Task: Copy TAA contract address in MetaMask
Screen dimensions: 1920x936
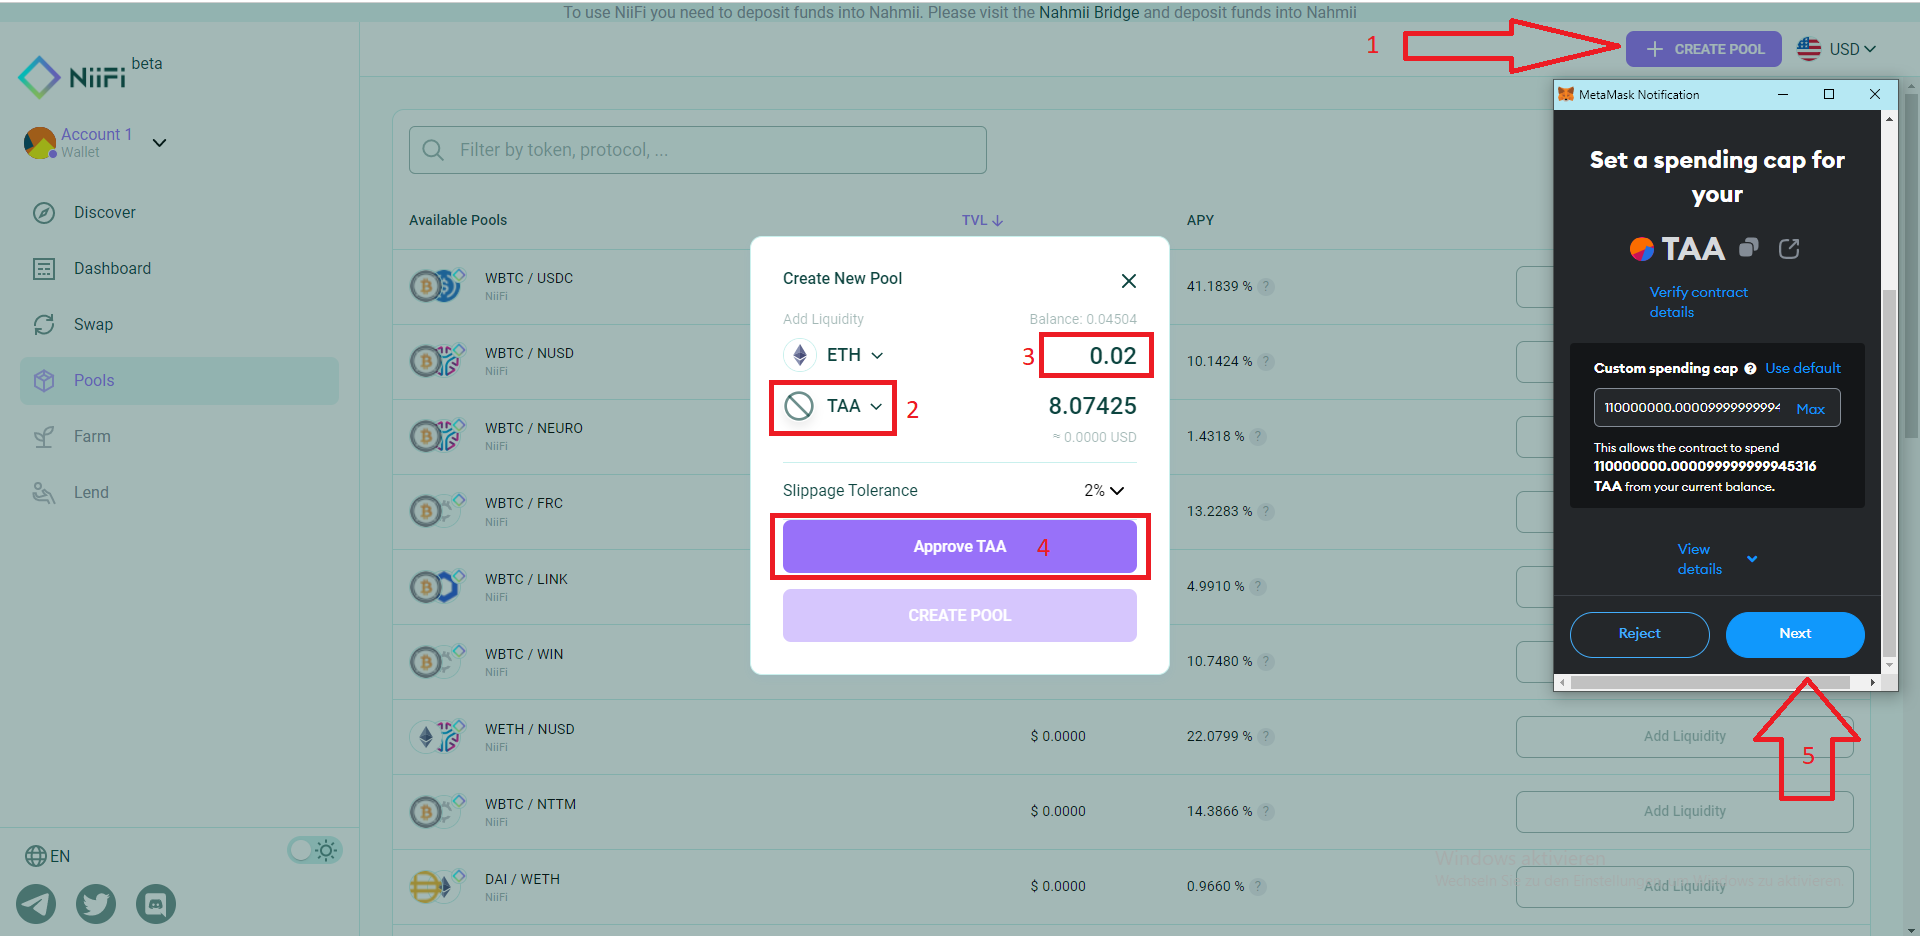Action: [x=1748, y=248]
